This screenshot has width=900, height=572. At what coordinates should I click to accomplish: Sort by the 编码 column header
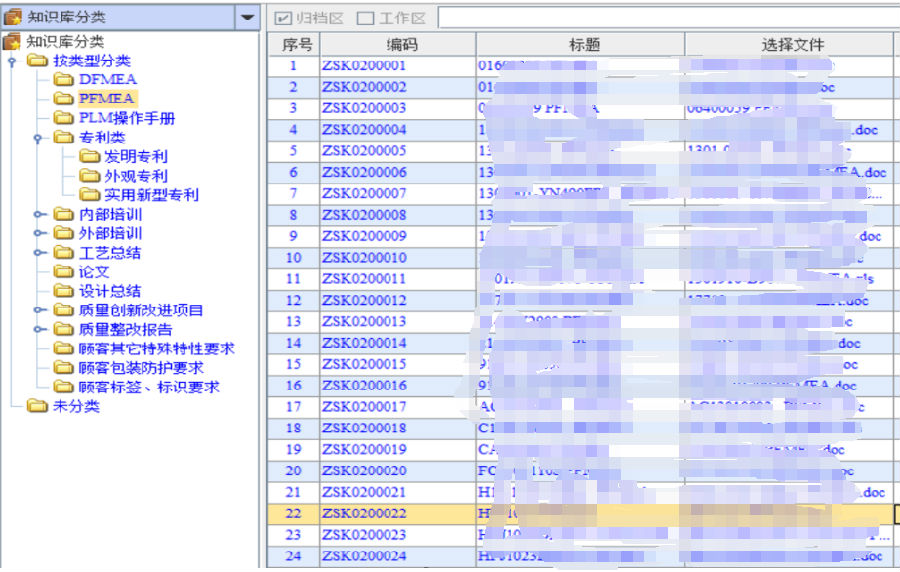(397, 44)
